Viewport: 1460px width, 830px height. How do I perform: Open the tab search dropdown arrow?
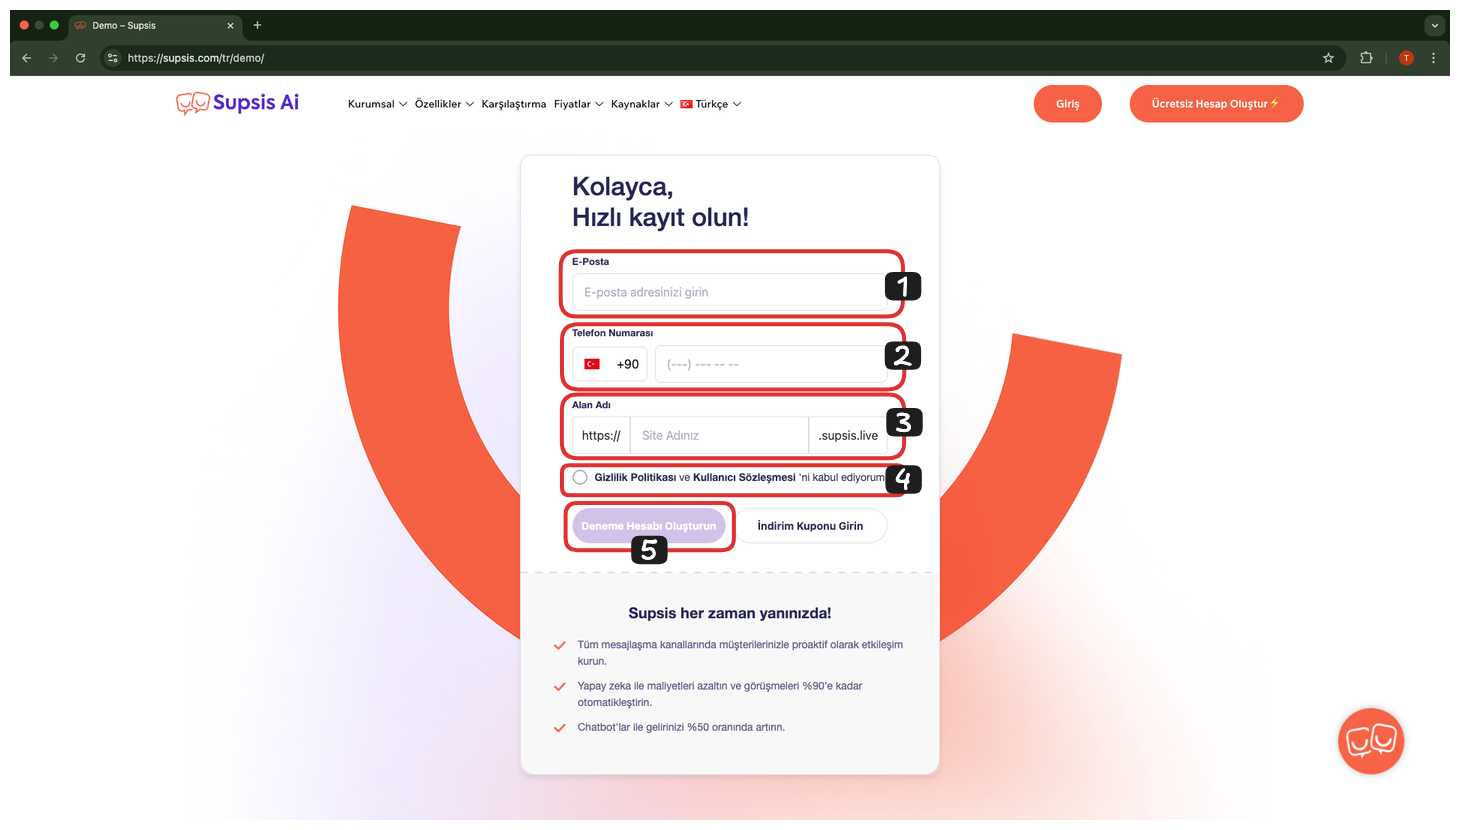click(1434, 26)
